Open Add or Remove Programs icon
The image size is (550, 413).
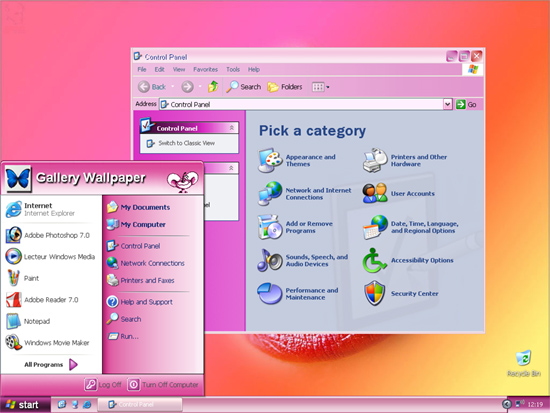pyautogui.click(x=270, y=227)
